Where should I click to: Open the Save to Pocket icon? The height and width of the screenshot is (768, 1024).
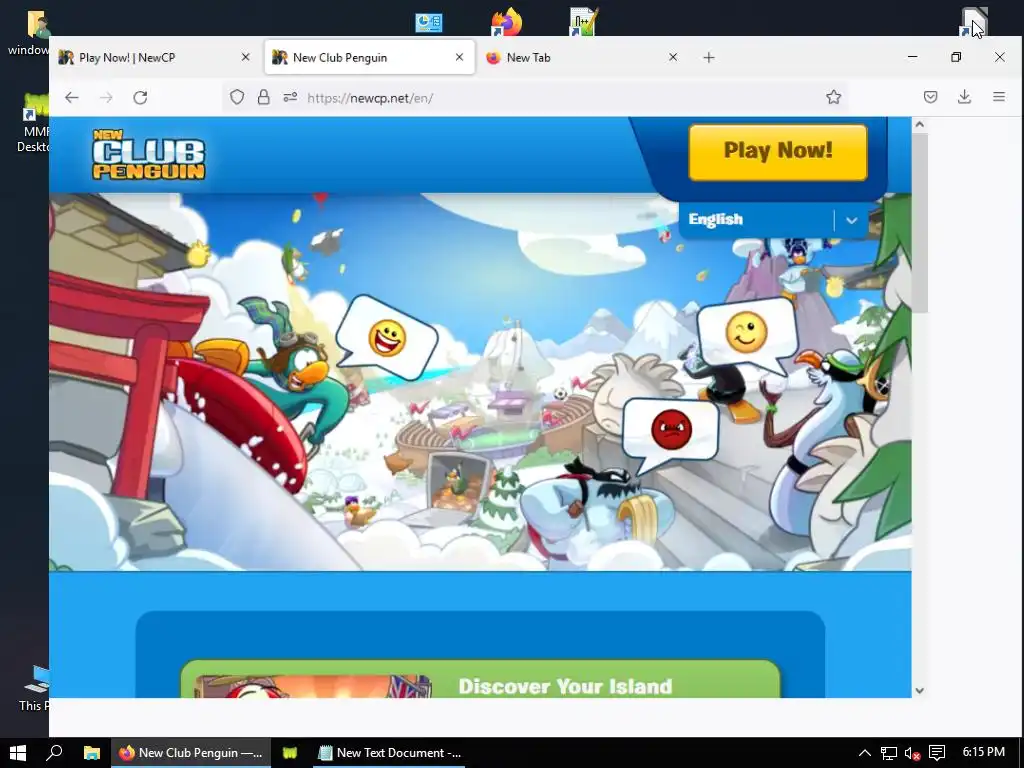click(931, 97)
